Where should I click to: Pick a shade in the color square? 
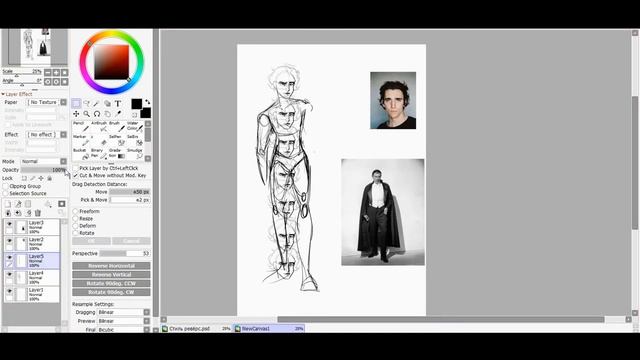coord(111,62)
